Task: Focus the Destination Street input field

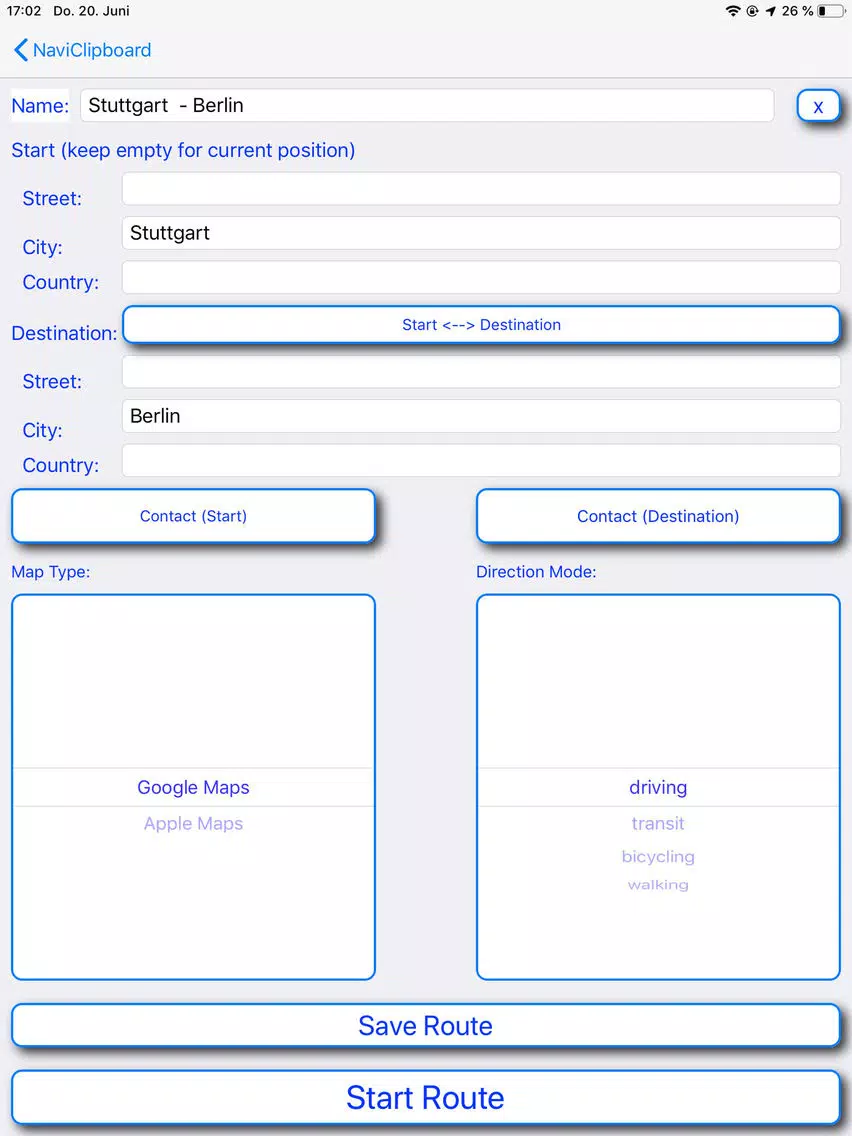Action: click(x=481, y=372)
